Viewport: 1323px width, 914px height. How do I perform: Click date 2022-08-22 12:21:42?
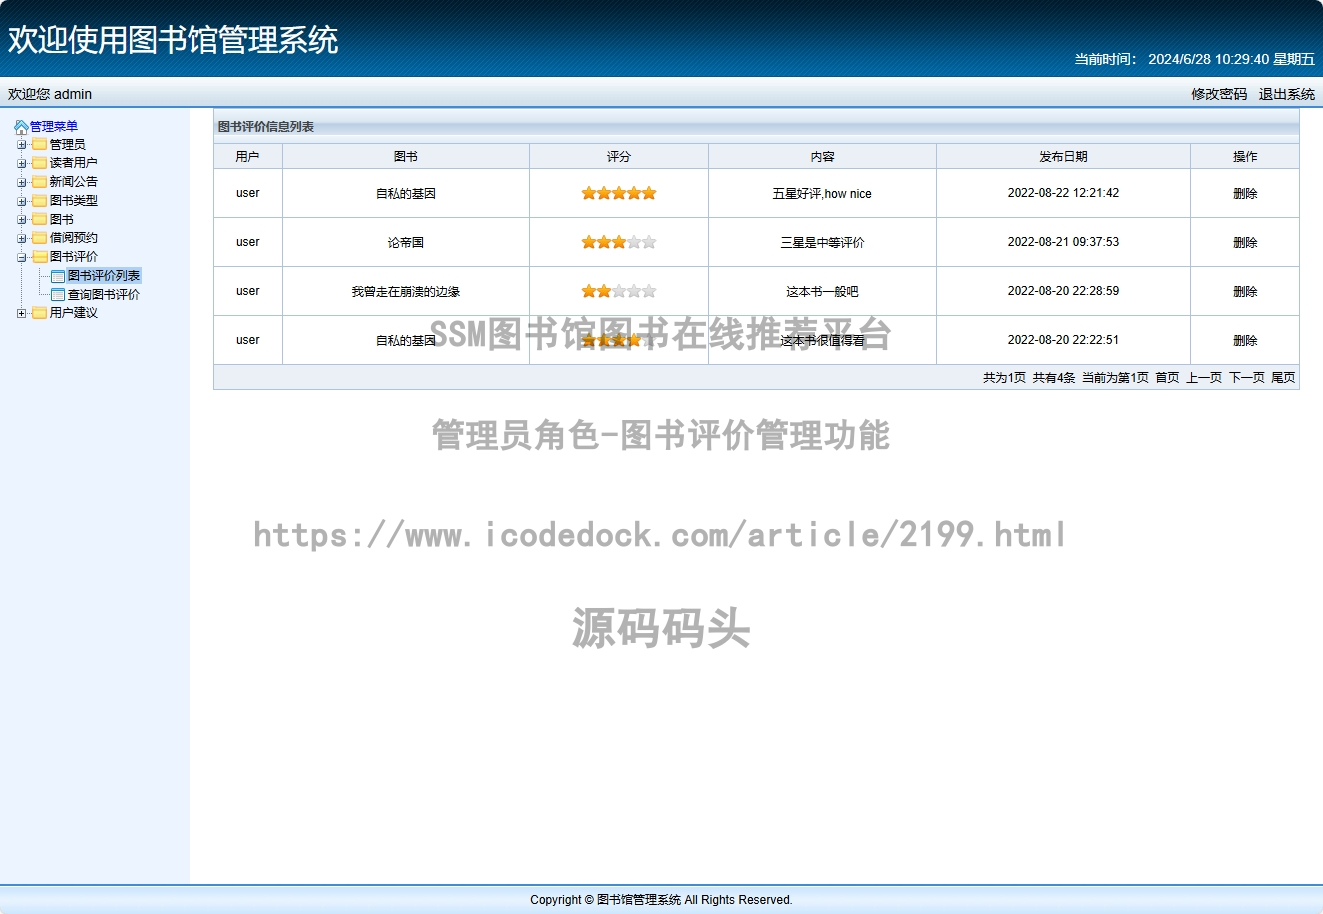coord(1063,193)
